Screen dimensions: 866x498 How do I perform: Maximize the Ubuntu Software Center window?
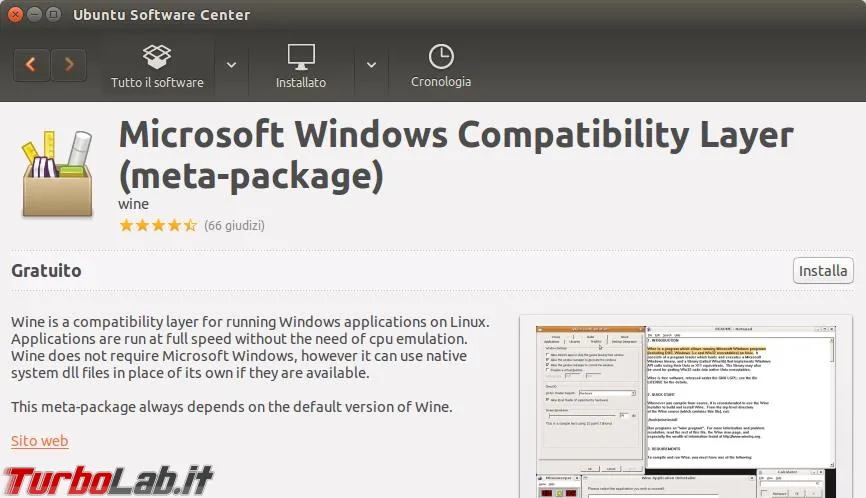[54, 14]
